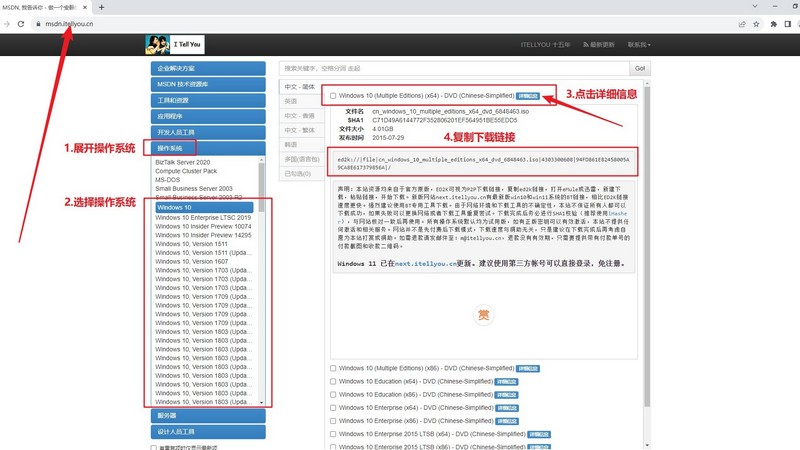Check Windows 10 Multiple Editions x64 checkbox
Viewport: 800px width, 450px height.
(x=334, y=96)
